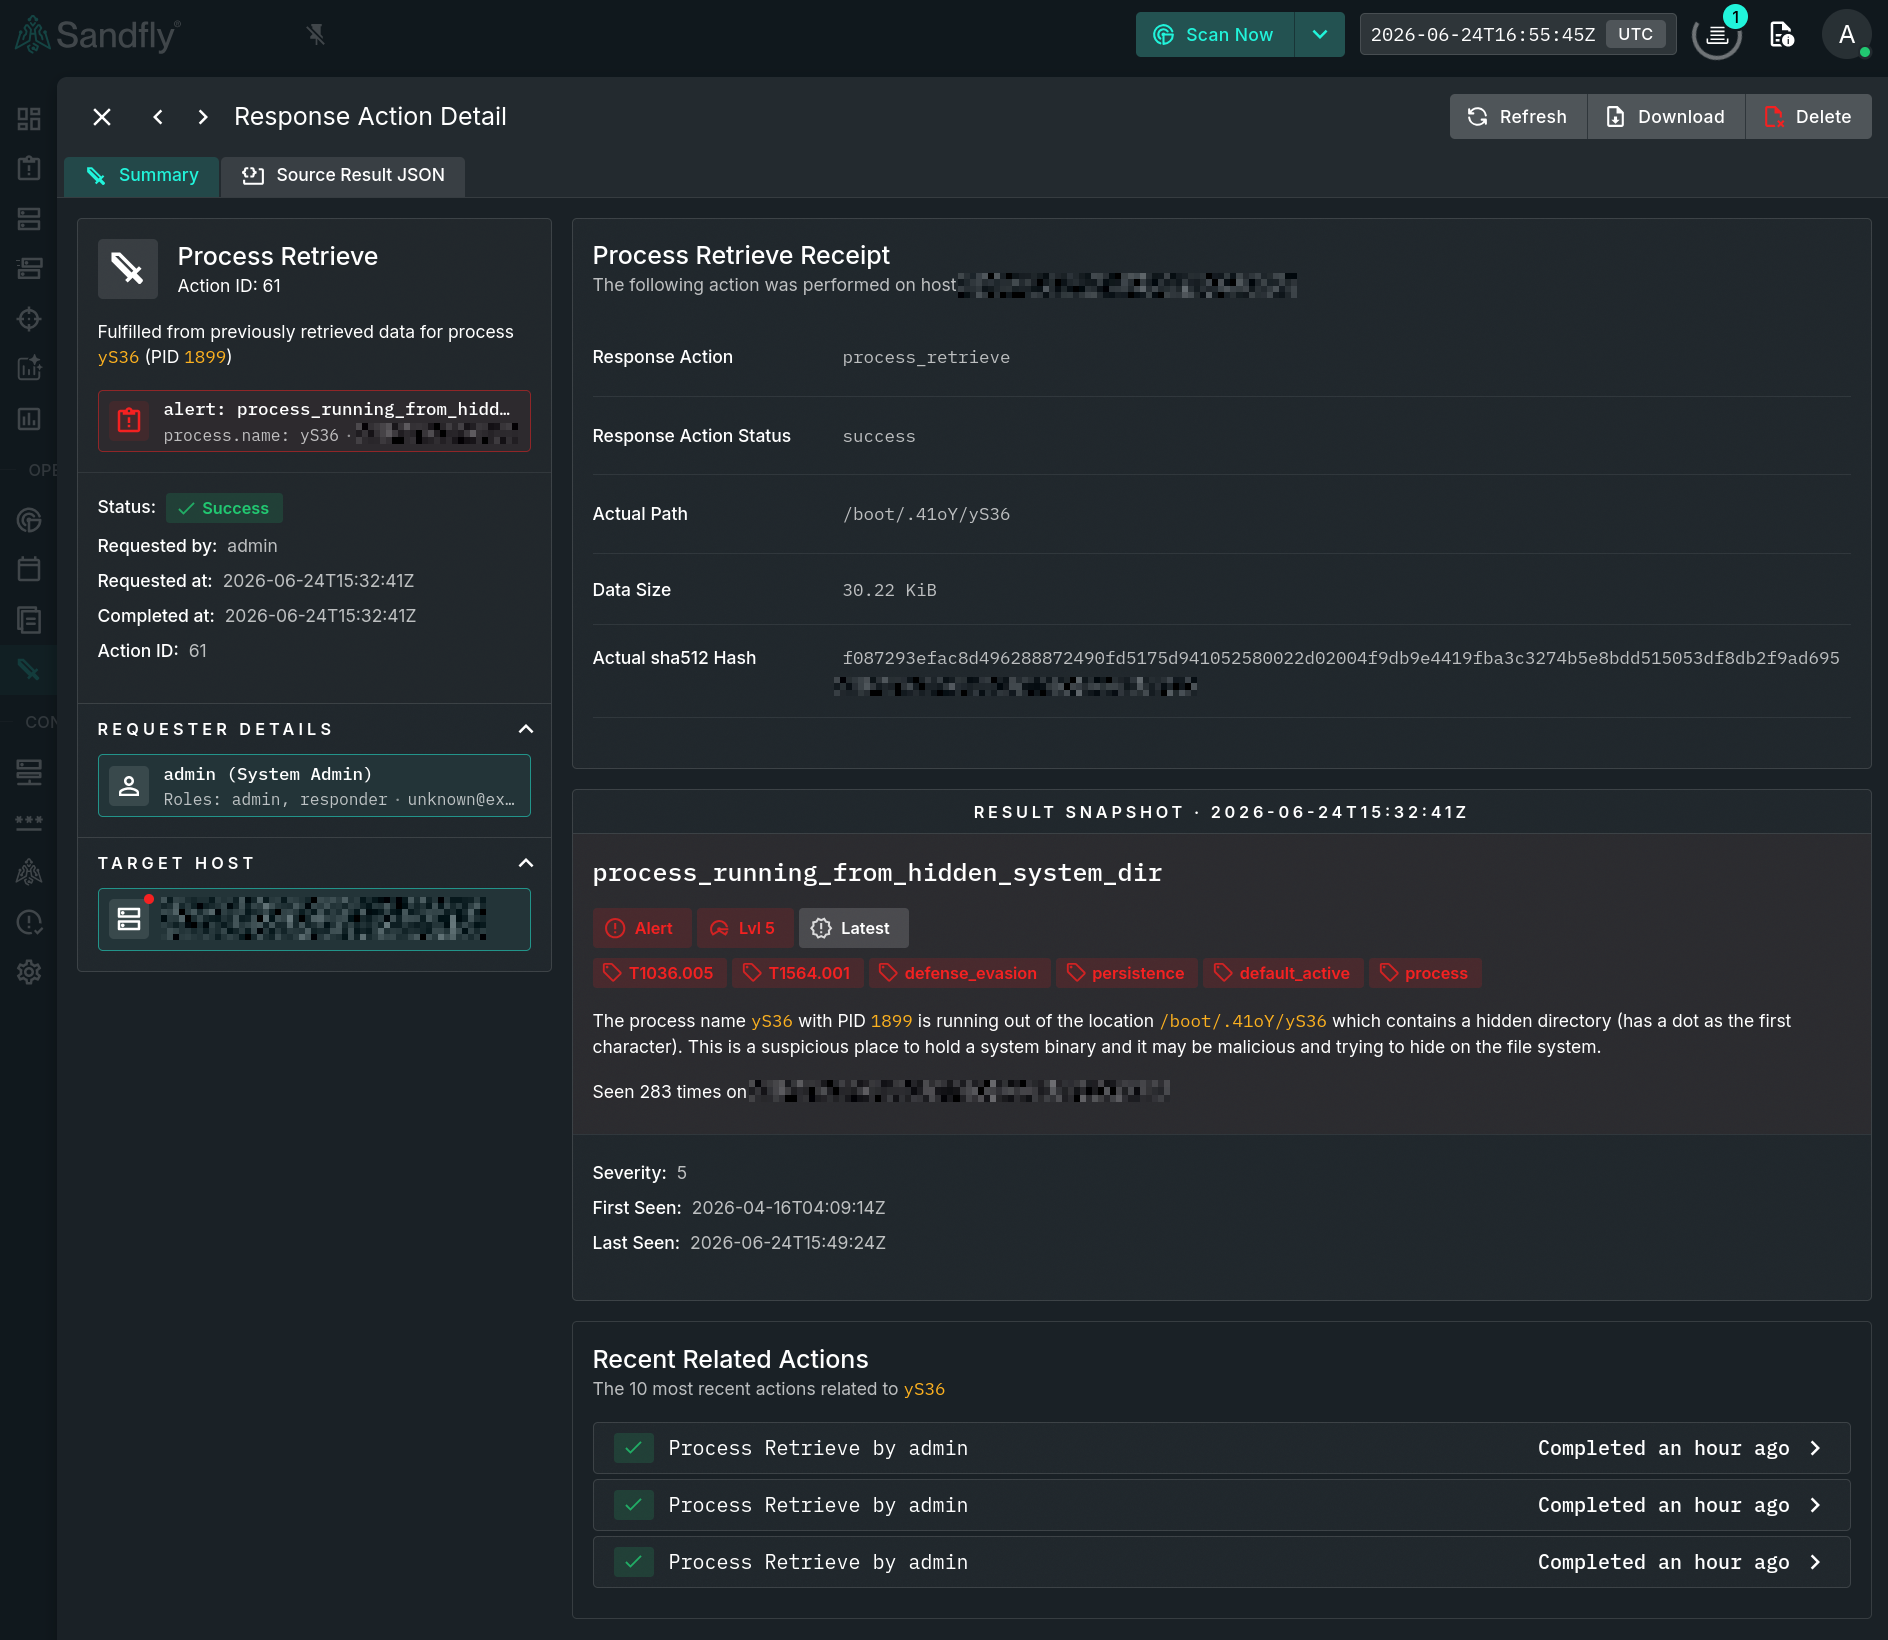Open the crosshair target sidebar icon
The image size is (1888, 1640).
29,319
